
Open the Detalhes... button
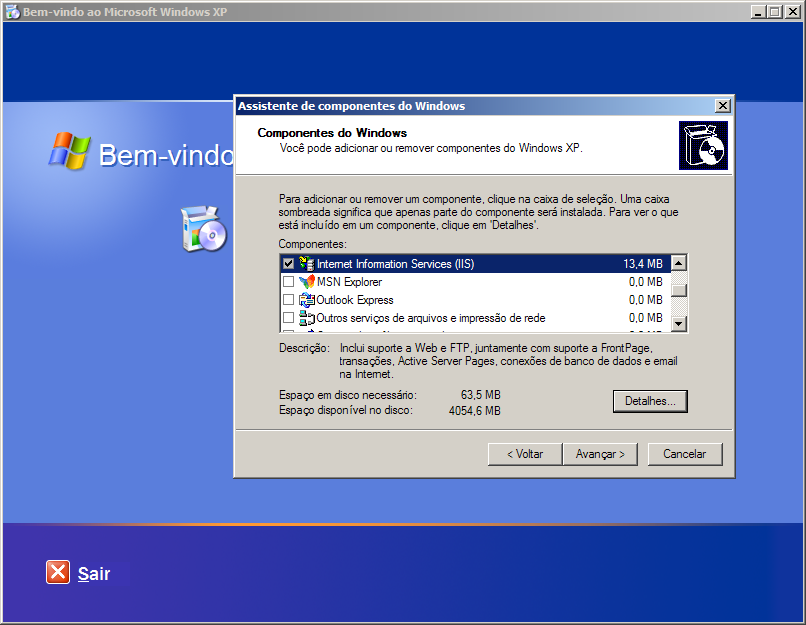click(650, 401)
